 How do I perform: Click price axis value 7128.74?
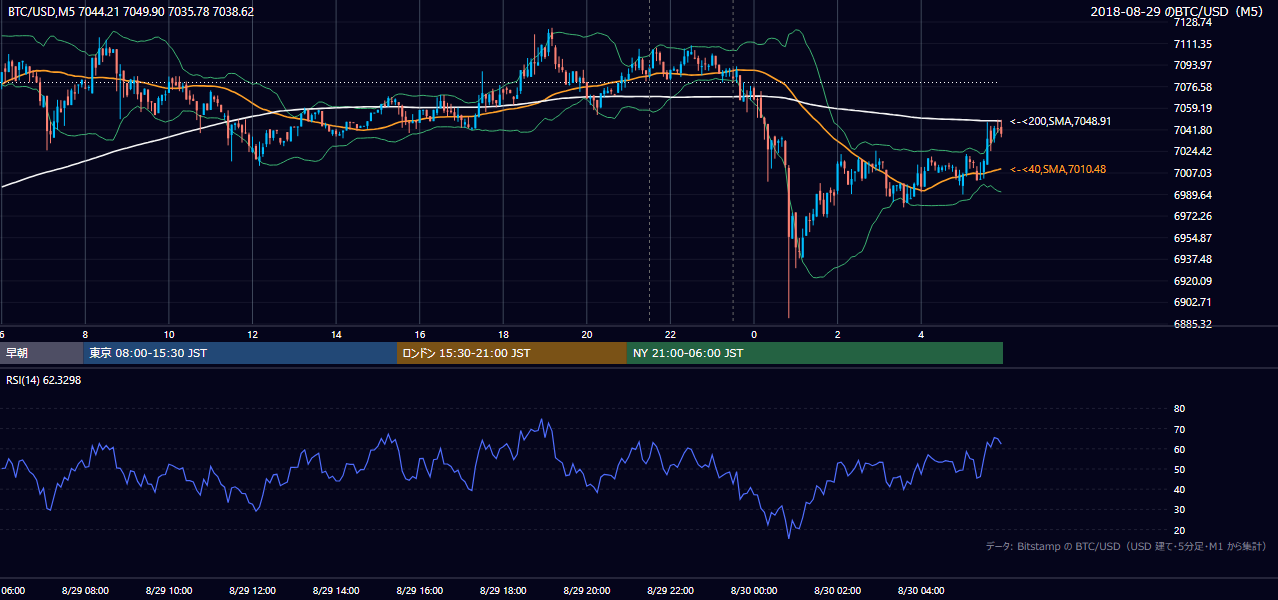[1193, 22]
